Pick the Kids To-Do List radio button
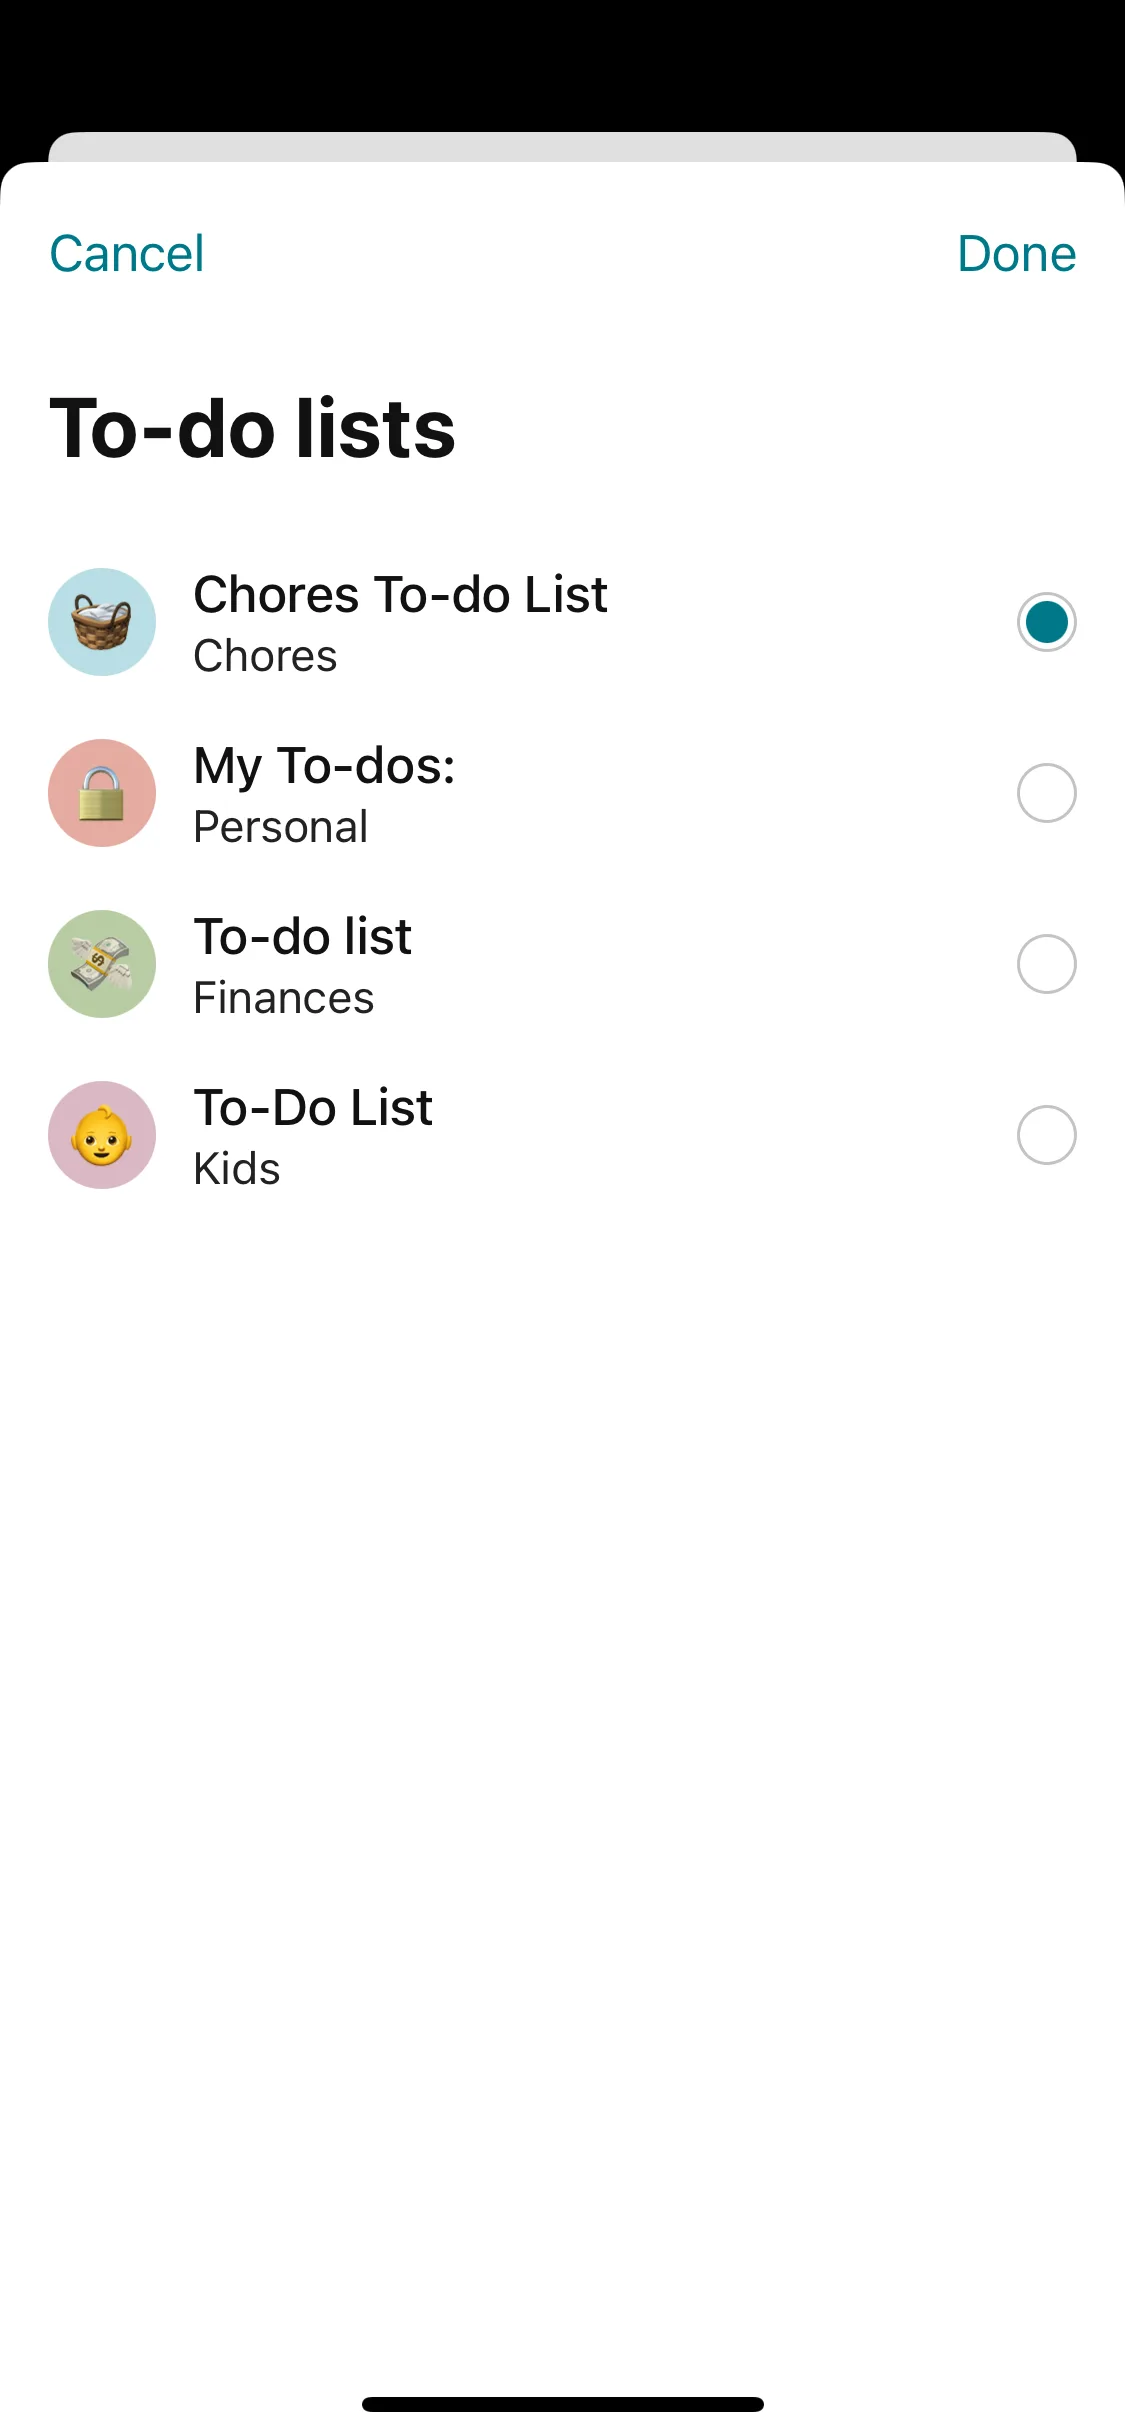The height and width of the screenshot is (2436, 1125). 1046,1135
